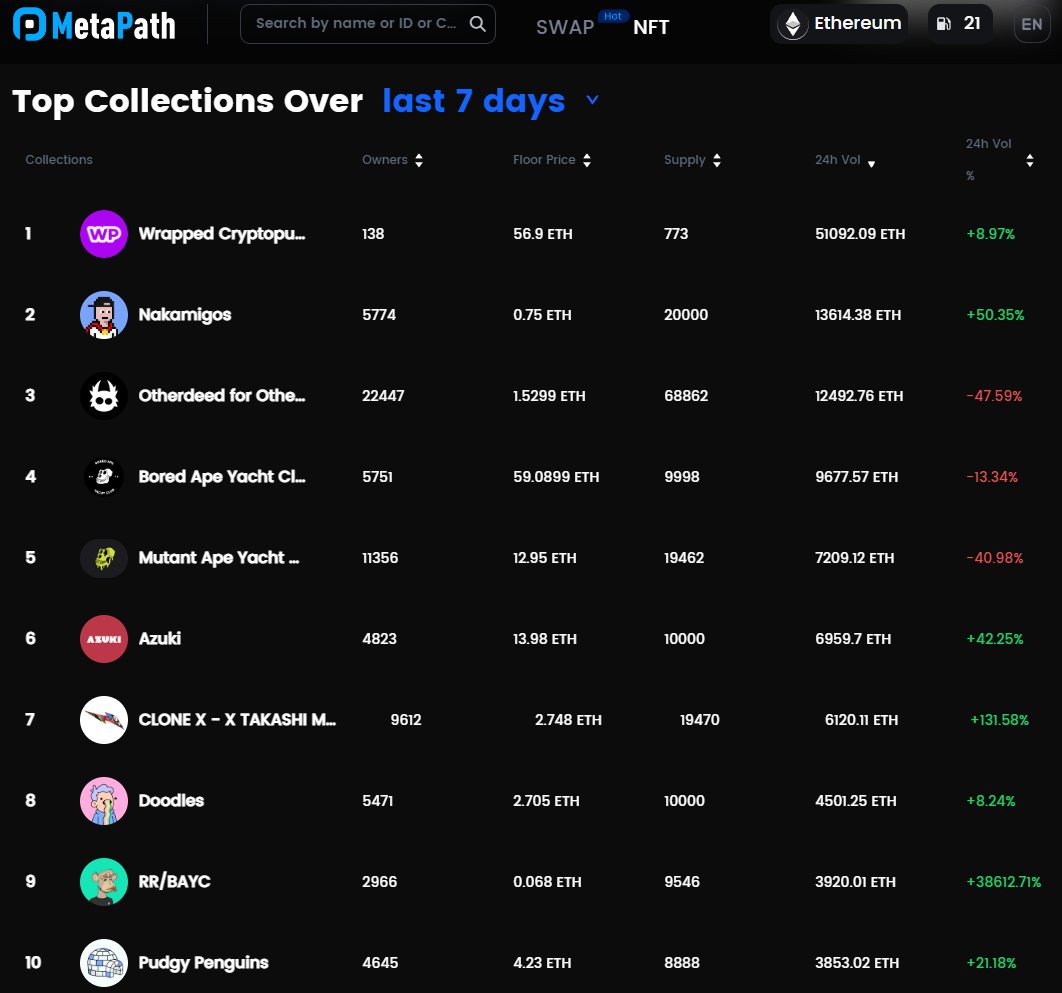The image size is (1062, 993).
Task: Click Bored Ape floor price 59.0899 ETH
Action: (x=556, y=477)
